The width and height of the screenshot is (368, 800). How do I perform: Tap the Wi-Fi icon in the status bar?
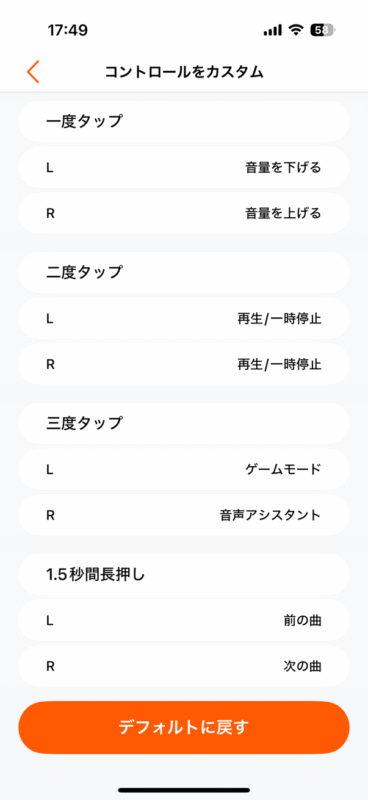(296, 30)
